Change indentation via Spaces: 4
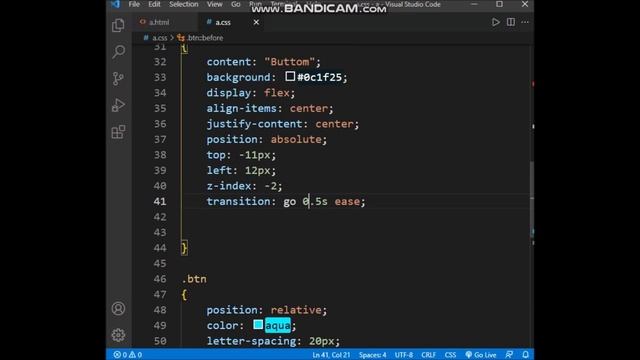 point(373,355)
